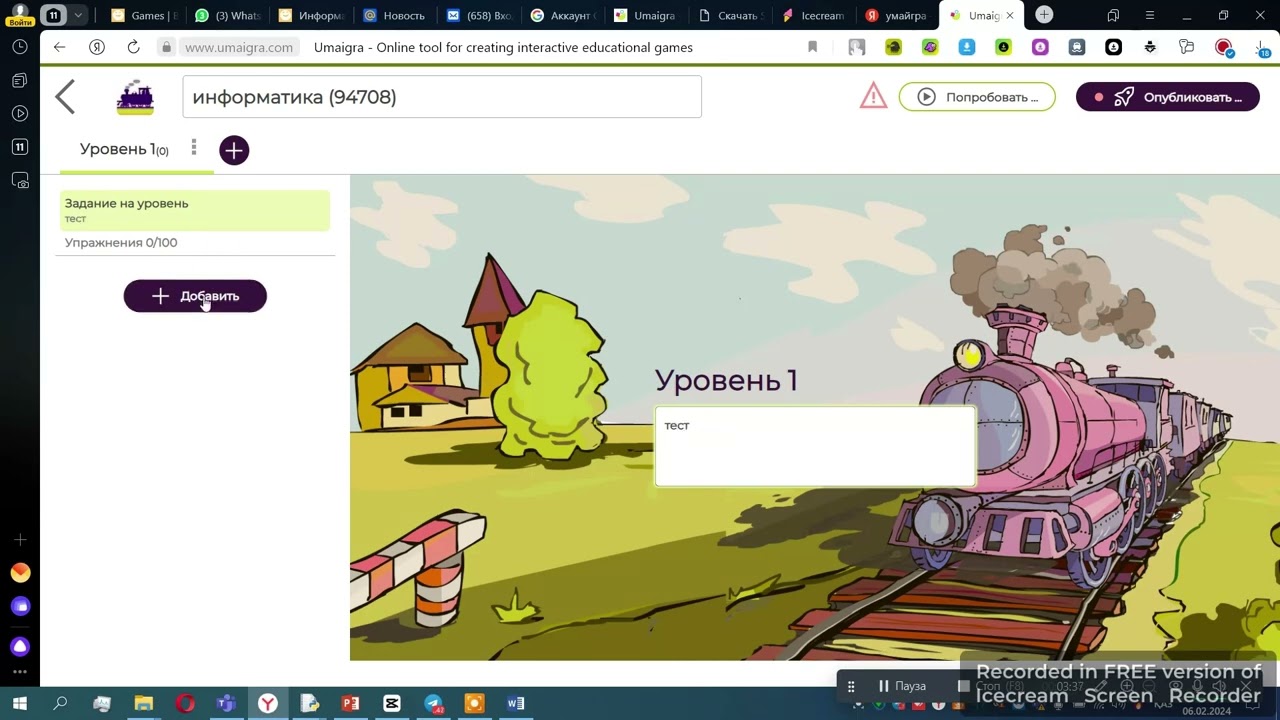Switch to the WhatsApp browser tab
1280x720 pixels.
pyautogui.click(x=230, y=15)
